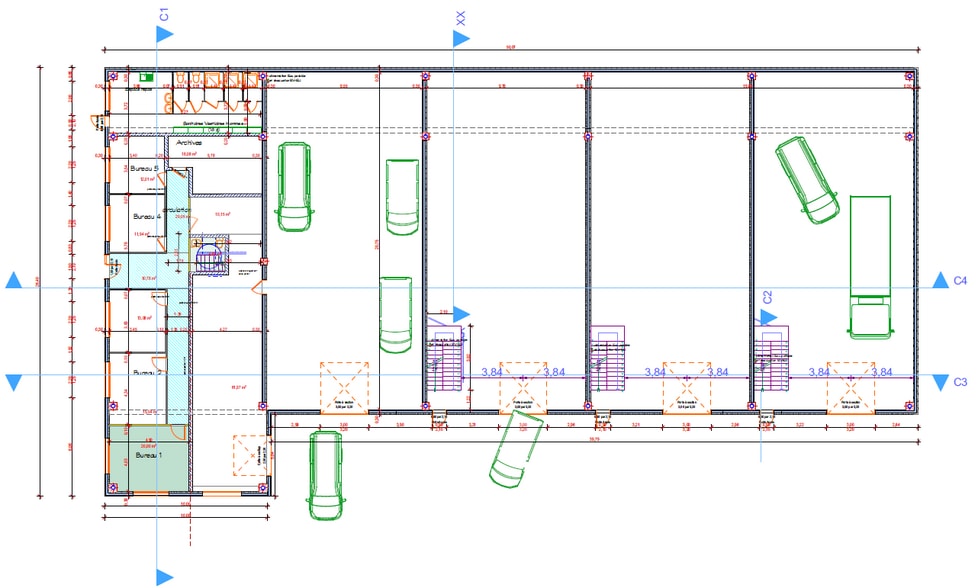
Task: Click the tilted van in the top-right bay
Action: (806, 178)
